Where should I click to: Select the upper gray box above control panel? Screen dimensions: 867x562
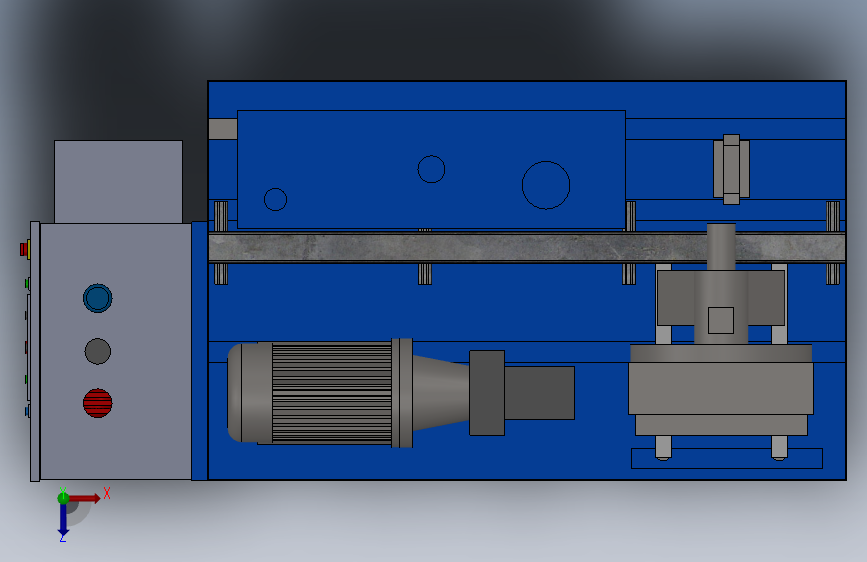118,182
